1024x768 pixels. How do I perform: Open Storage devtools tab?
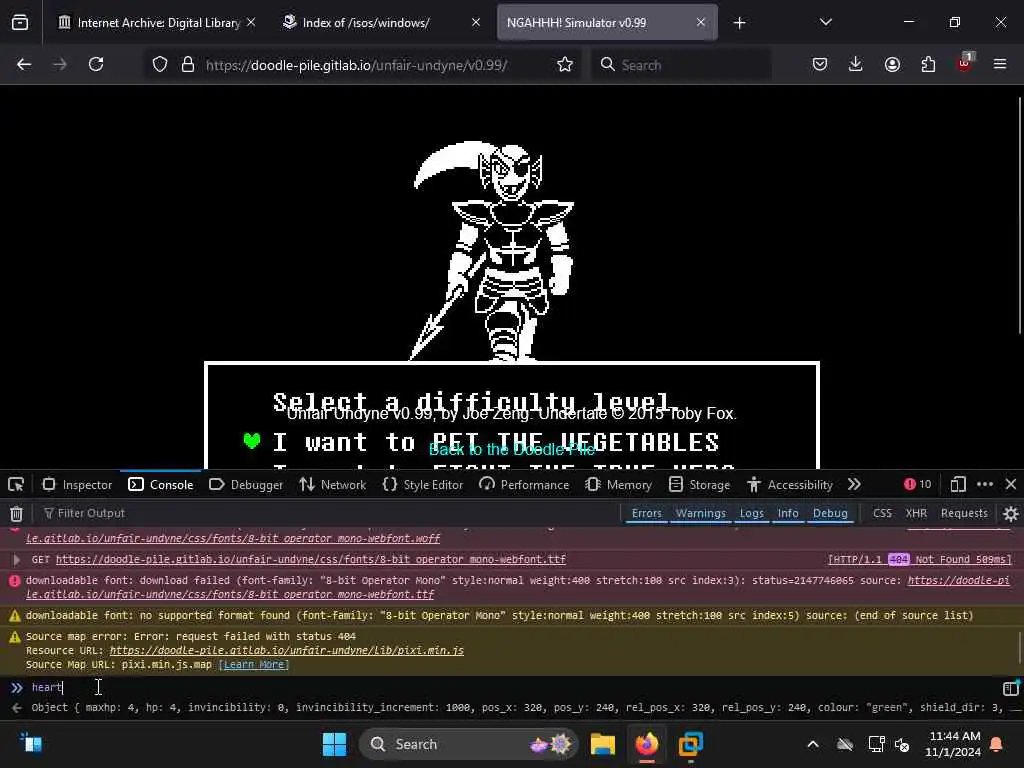[699, 485]
